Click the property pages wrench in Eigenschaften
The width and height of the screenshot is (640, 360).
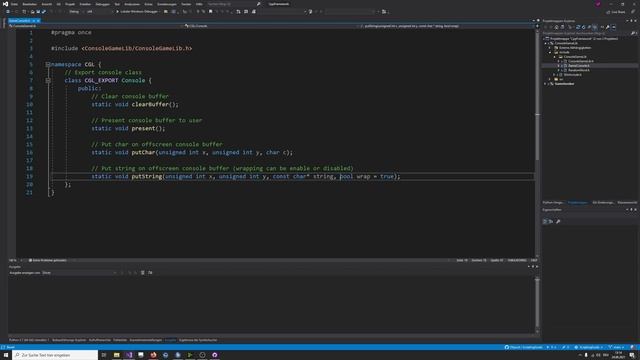[558, 221]
